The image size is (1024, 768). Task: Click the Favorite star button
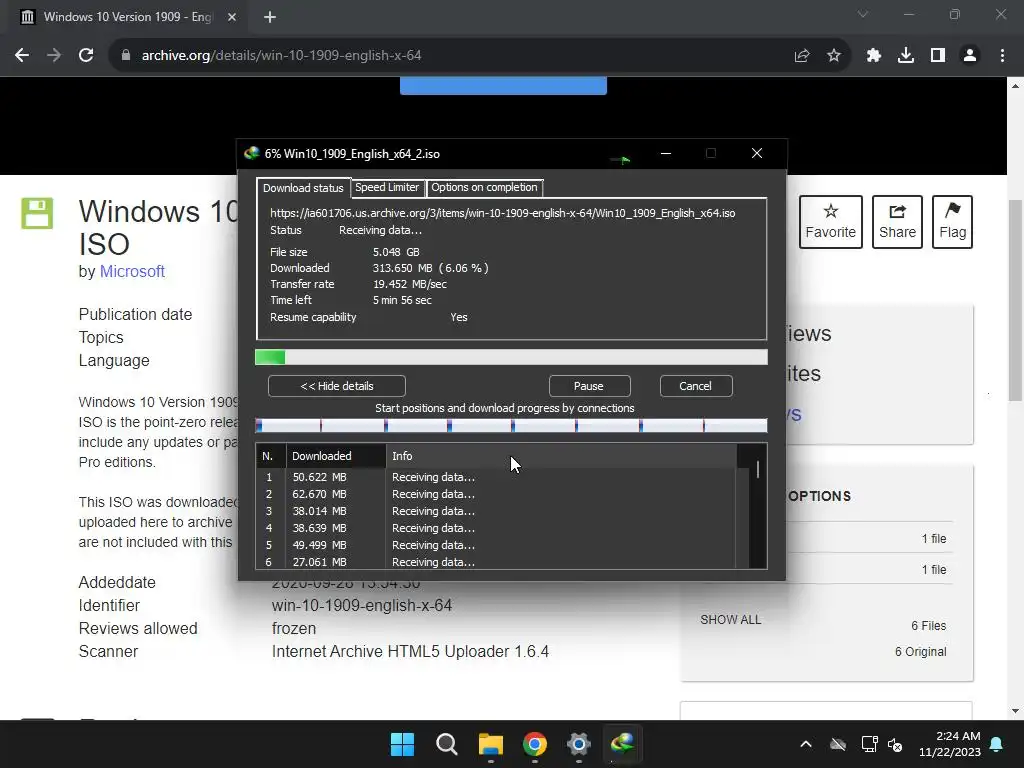tap(830, 222)
